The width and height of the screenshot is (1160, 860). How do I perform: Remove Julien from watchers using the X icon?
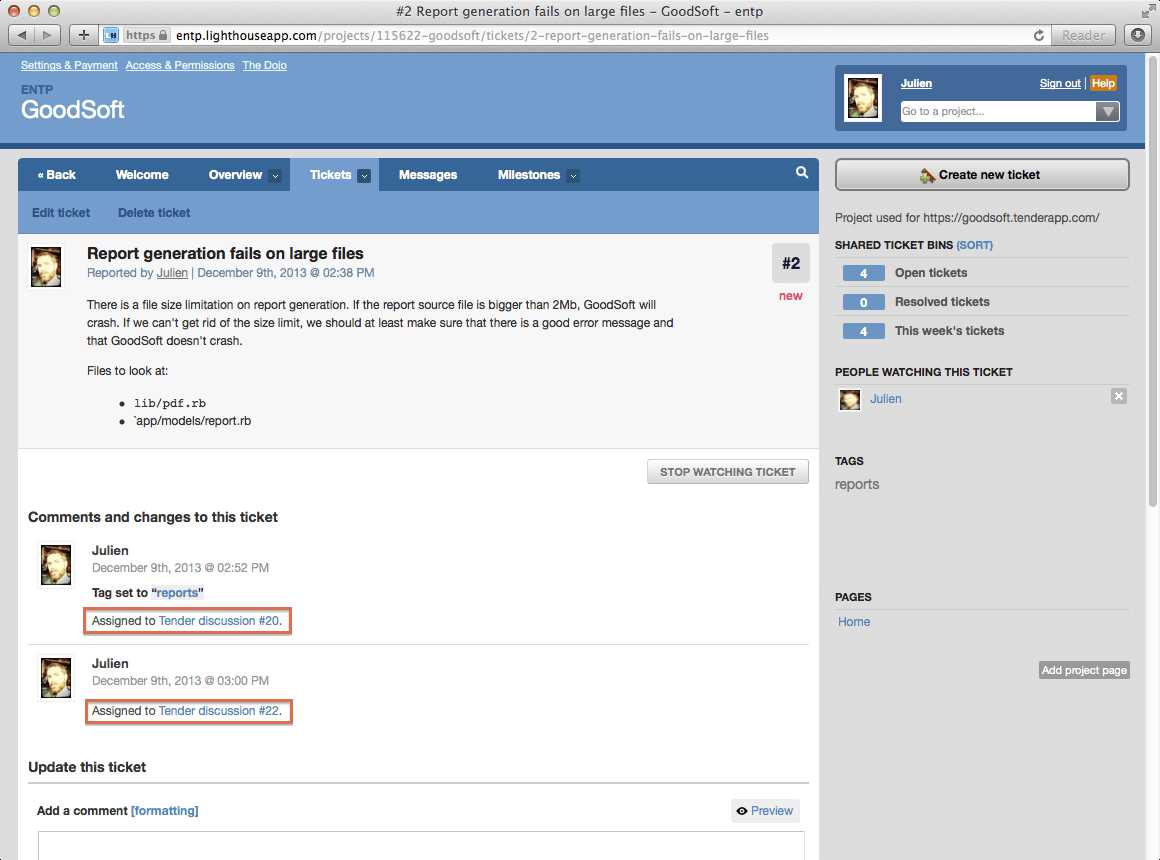(x=1119, y=397)
